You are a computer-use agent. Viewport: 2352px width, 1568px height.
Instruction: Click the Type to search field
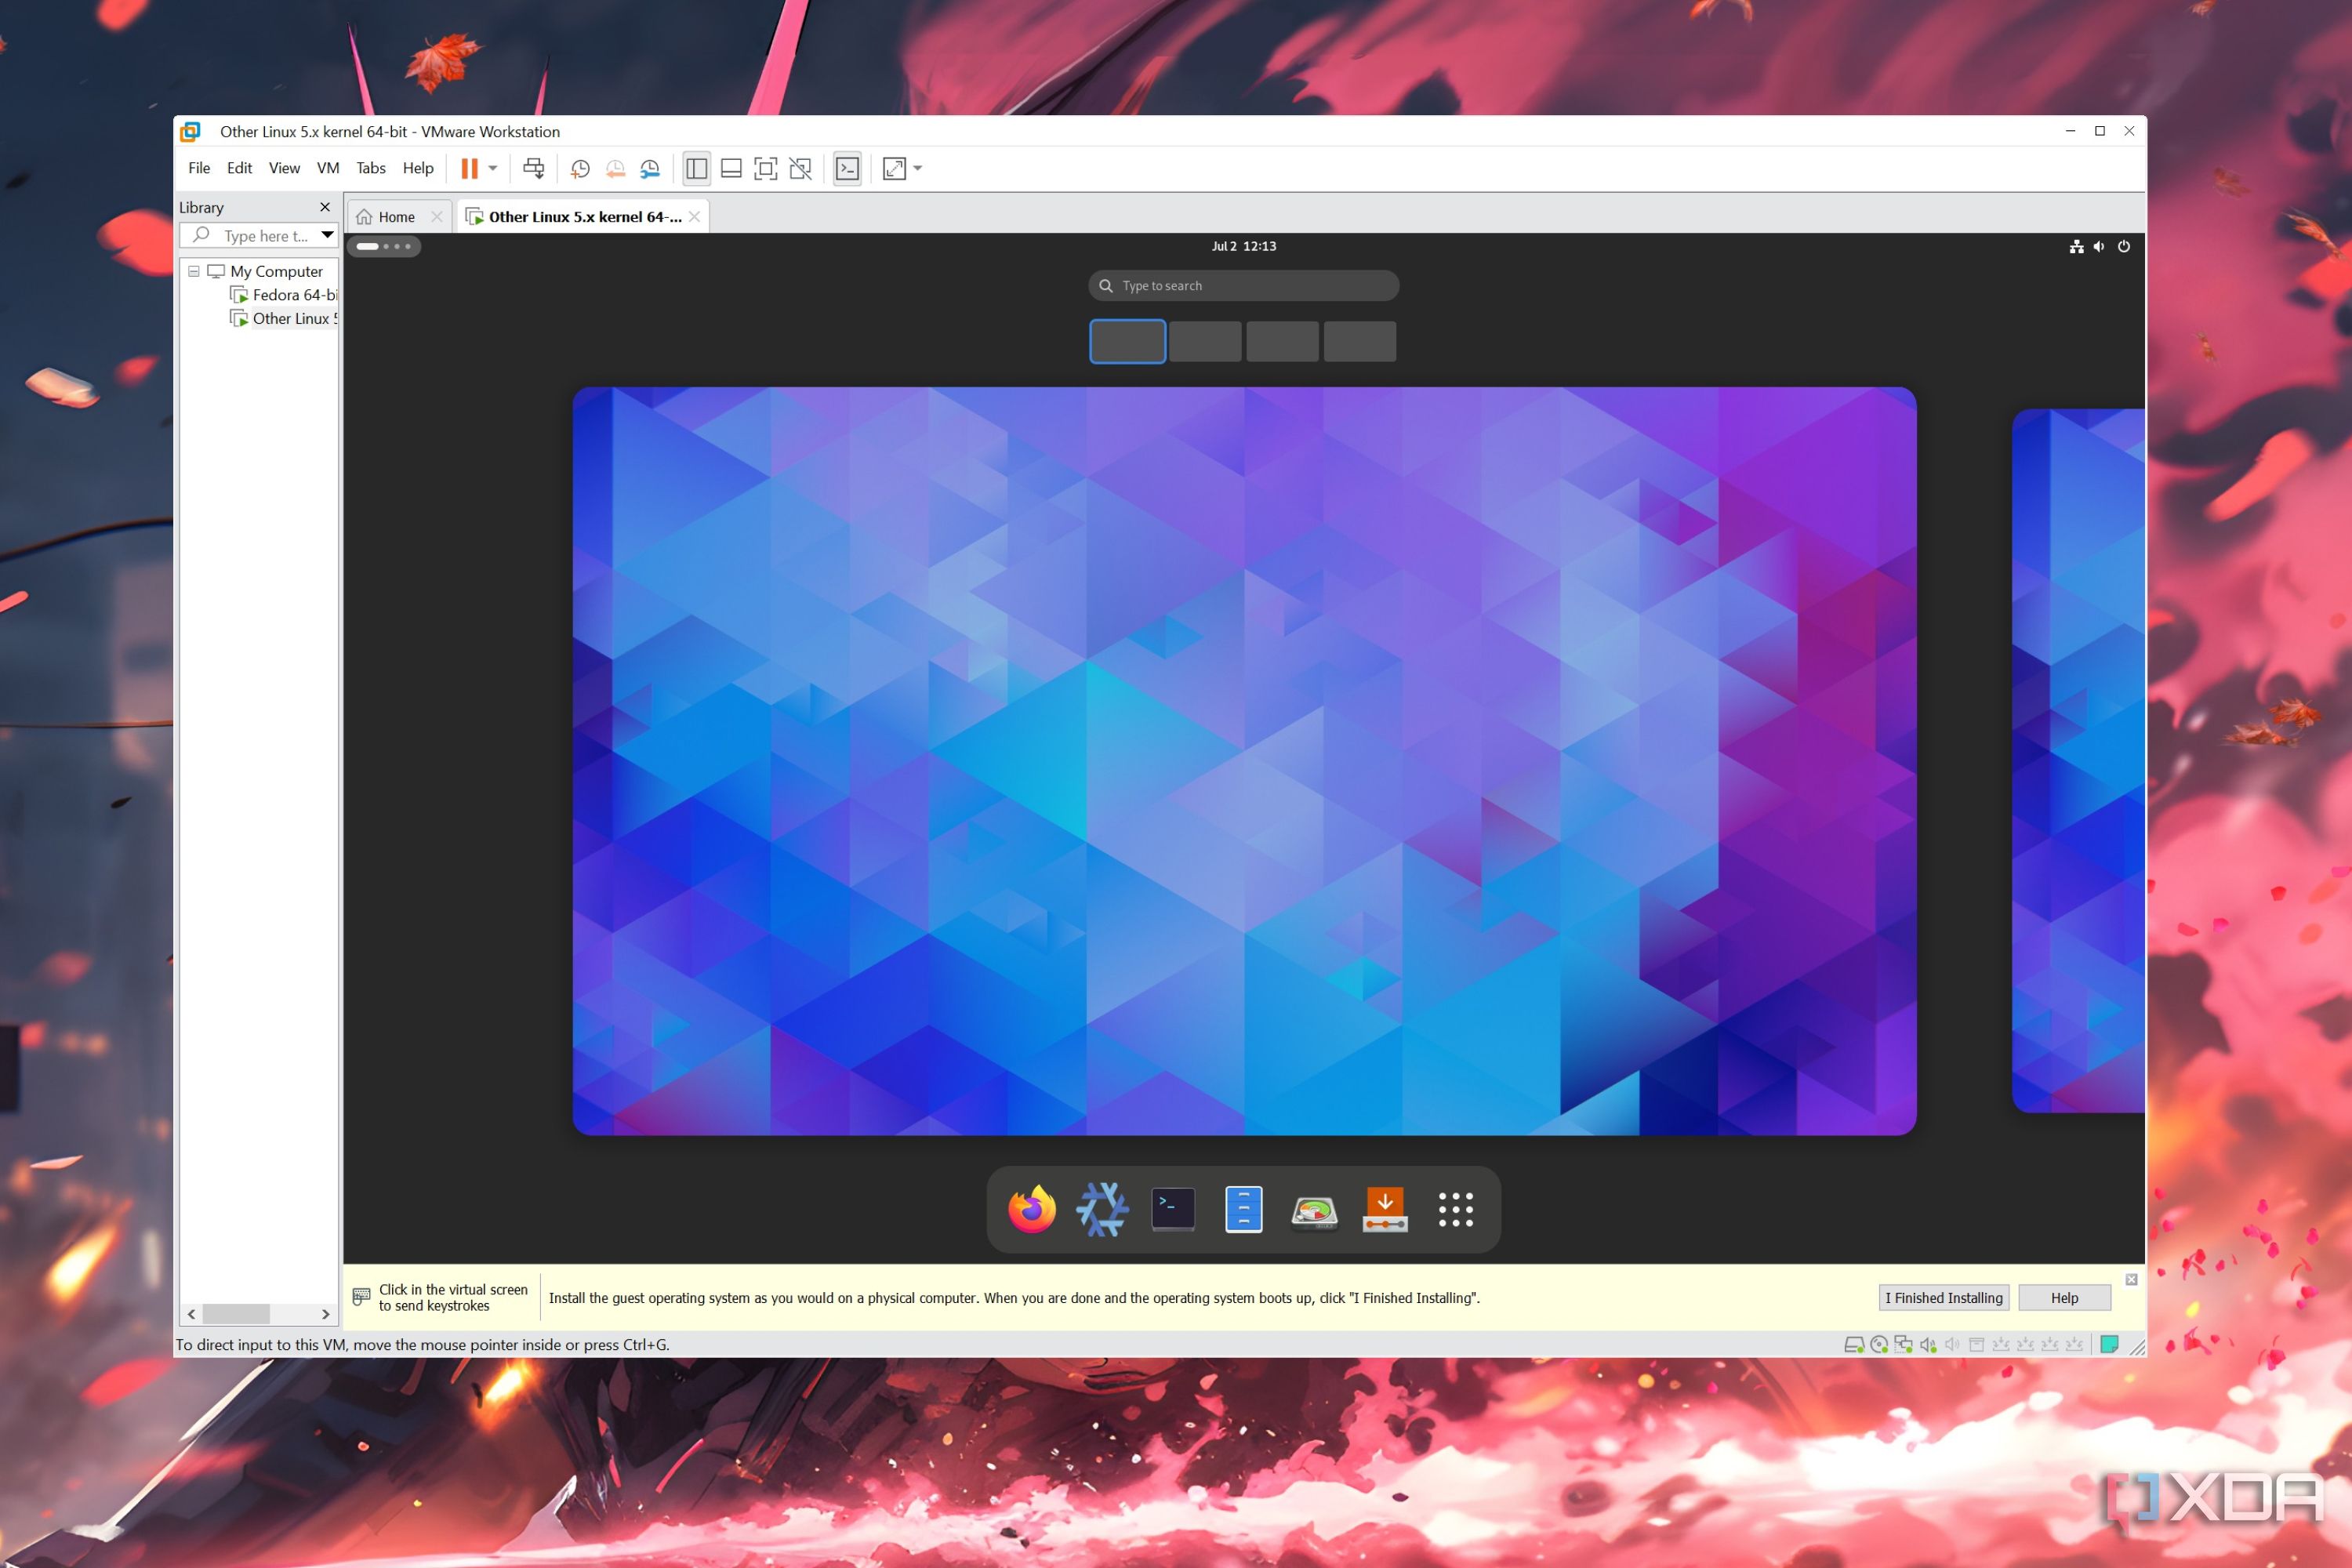[1242, 285]
